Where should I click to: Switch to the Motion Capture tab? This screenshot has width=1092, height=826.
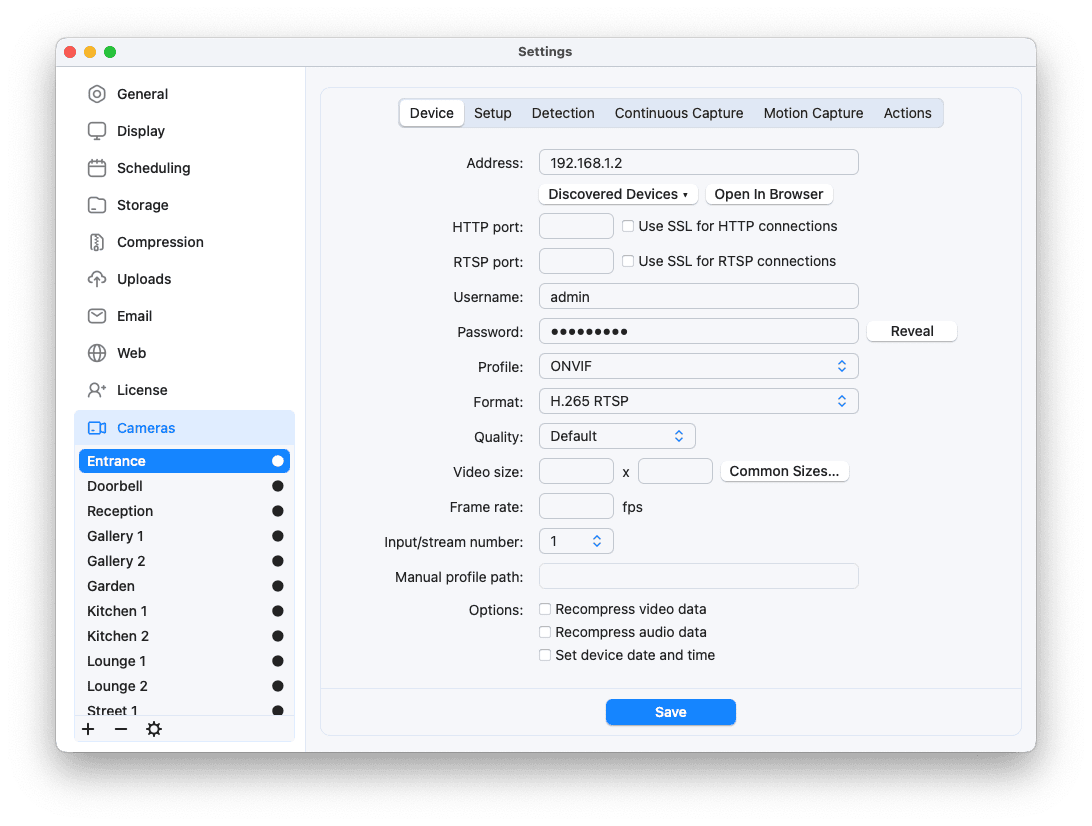tap(813, 113)
